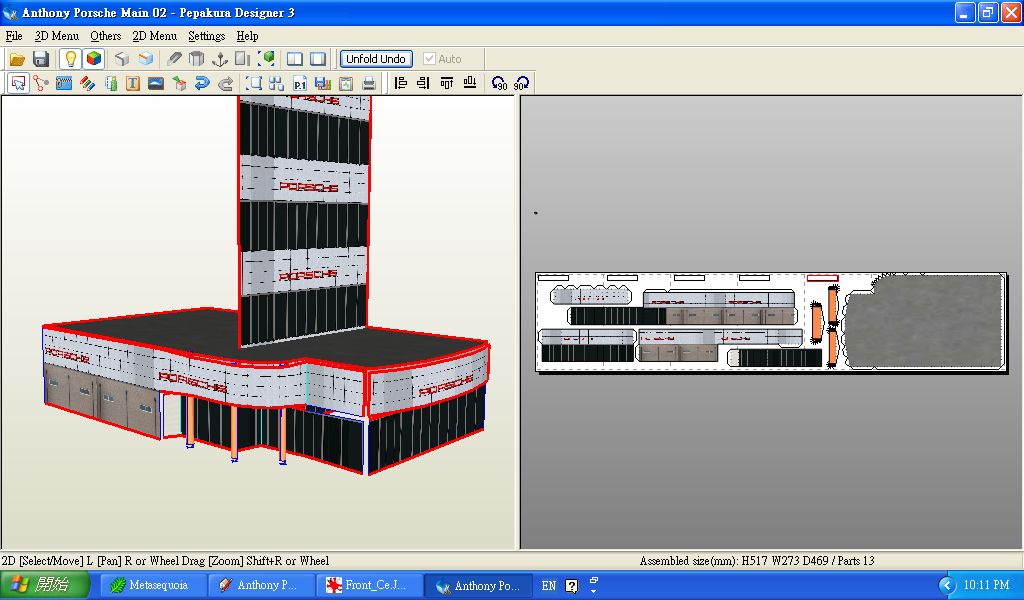The height and width of the screenshot is (600, 1024).
Task: Select the anchor tool icon
Action: point(220,59)
